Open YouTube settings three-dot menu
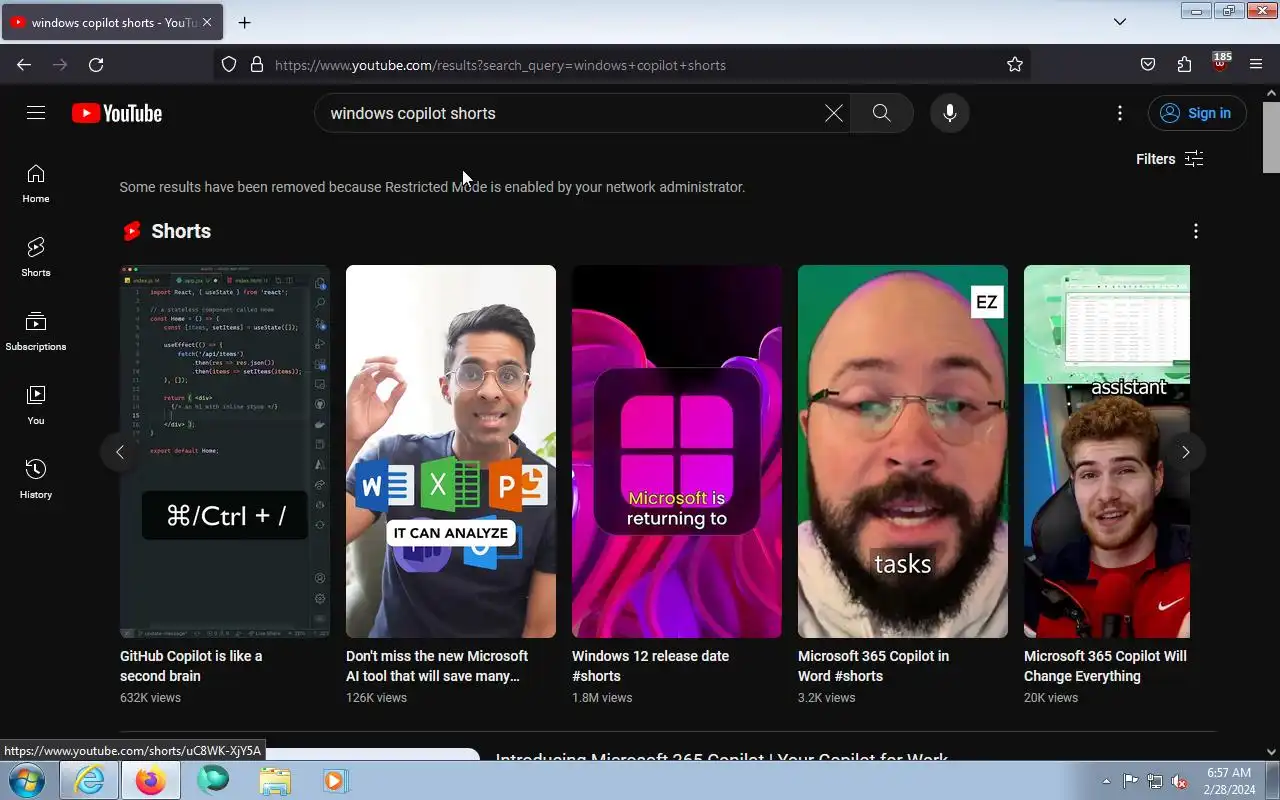This screenshot has width=1280, height=800. (x=1120, y=113)
